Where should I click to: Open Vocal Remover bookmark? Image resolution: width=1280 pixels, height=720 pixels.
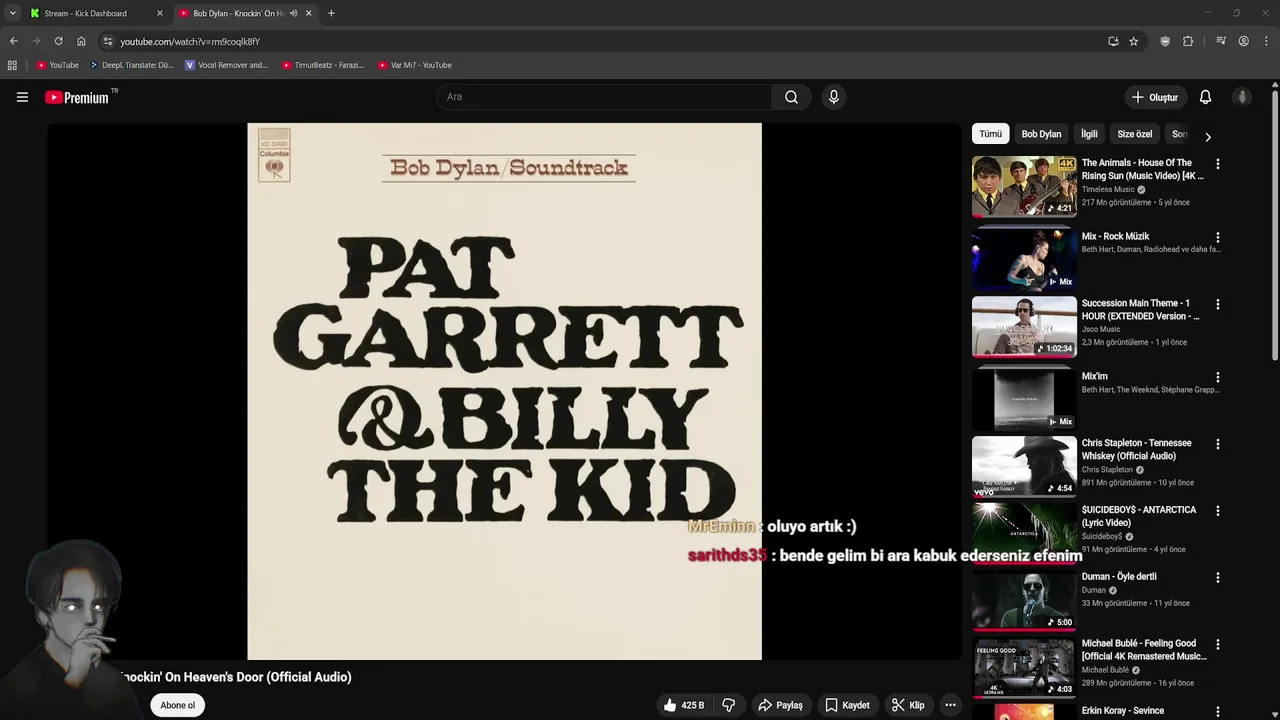point(226,65)
